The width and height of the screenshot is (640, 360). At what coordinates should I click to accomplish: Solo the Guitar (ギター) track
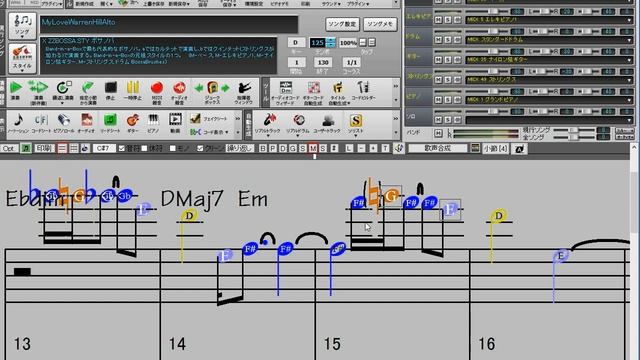pos(448,60)
